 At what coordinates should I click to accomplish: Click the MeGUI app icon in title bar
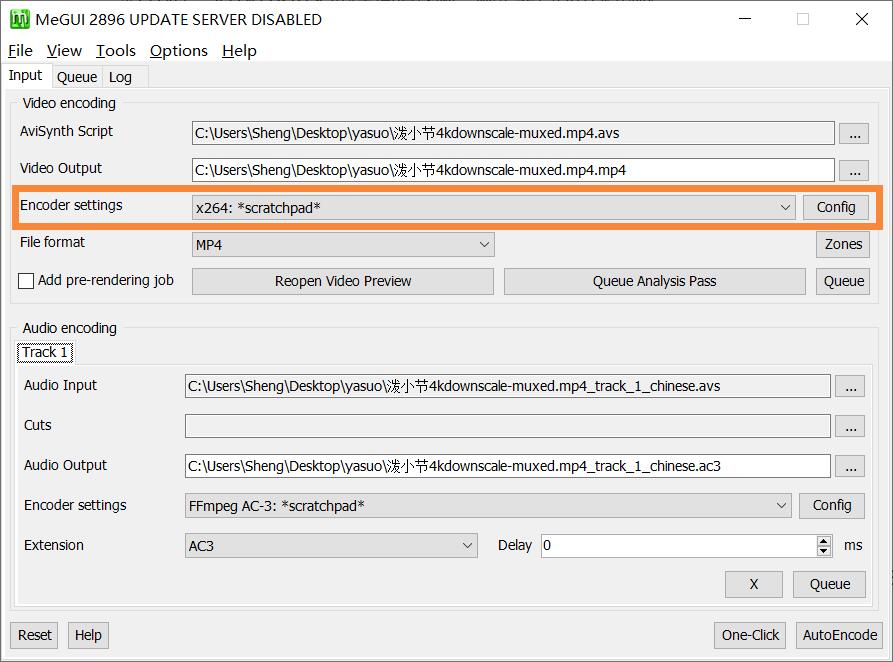[19, 19]
